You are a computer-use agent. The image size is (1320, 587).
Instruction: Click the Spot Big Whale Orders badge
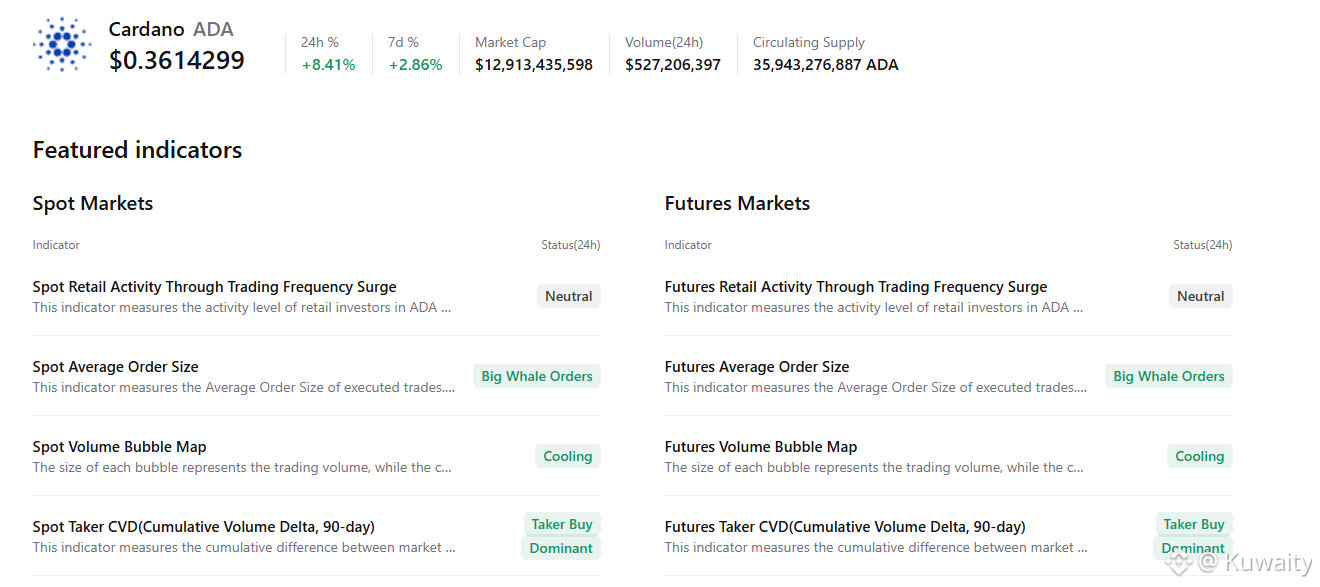(x=536, y=376)
